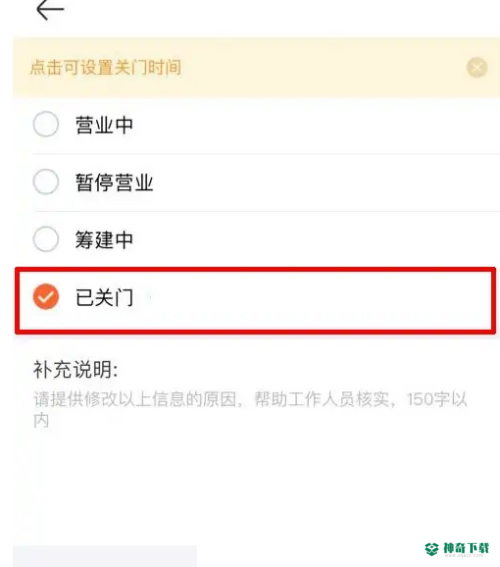Viewport: 500px width, 567px height.
Task: Click the 补充说明 heading label
Action: 76,370
